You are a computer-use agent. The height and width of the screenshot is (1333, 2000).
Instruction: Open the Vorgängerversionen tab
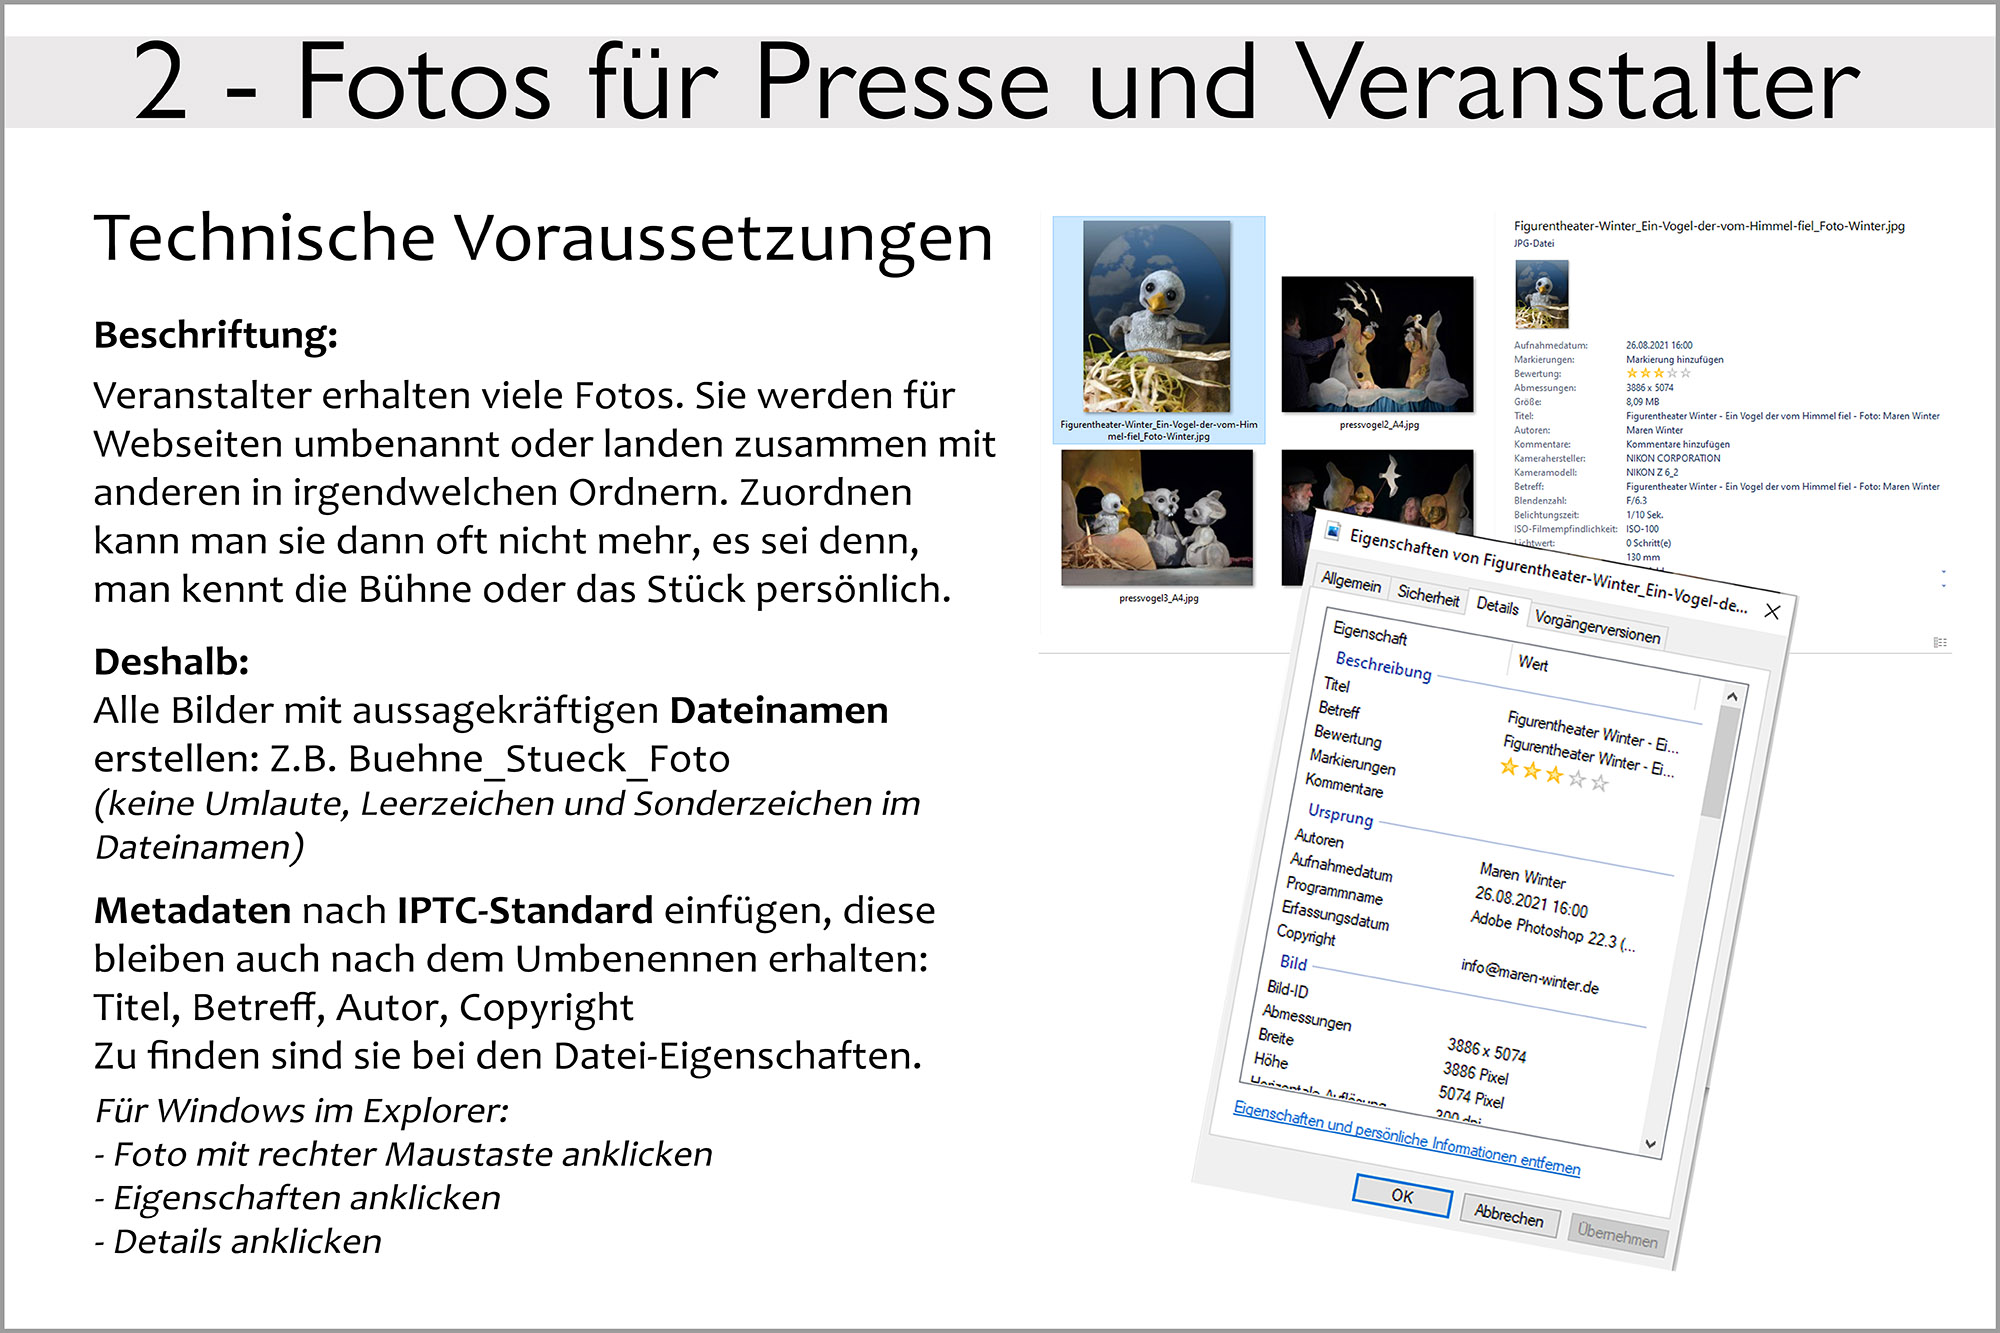(1597, 627)
